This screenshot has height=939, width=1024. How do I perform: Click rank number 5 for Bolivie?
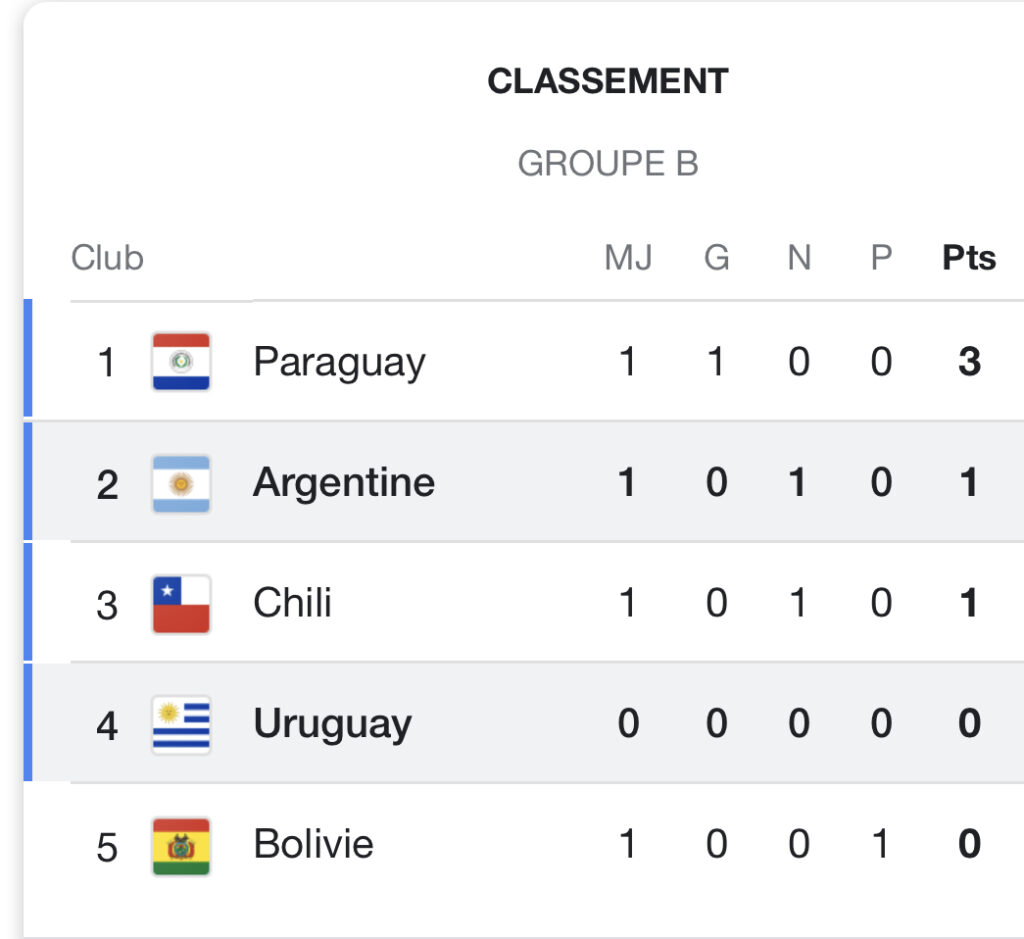[x=107, y=848]
